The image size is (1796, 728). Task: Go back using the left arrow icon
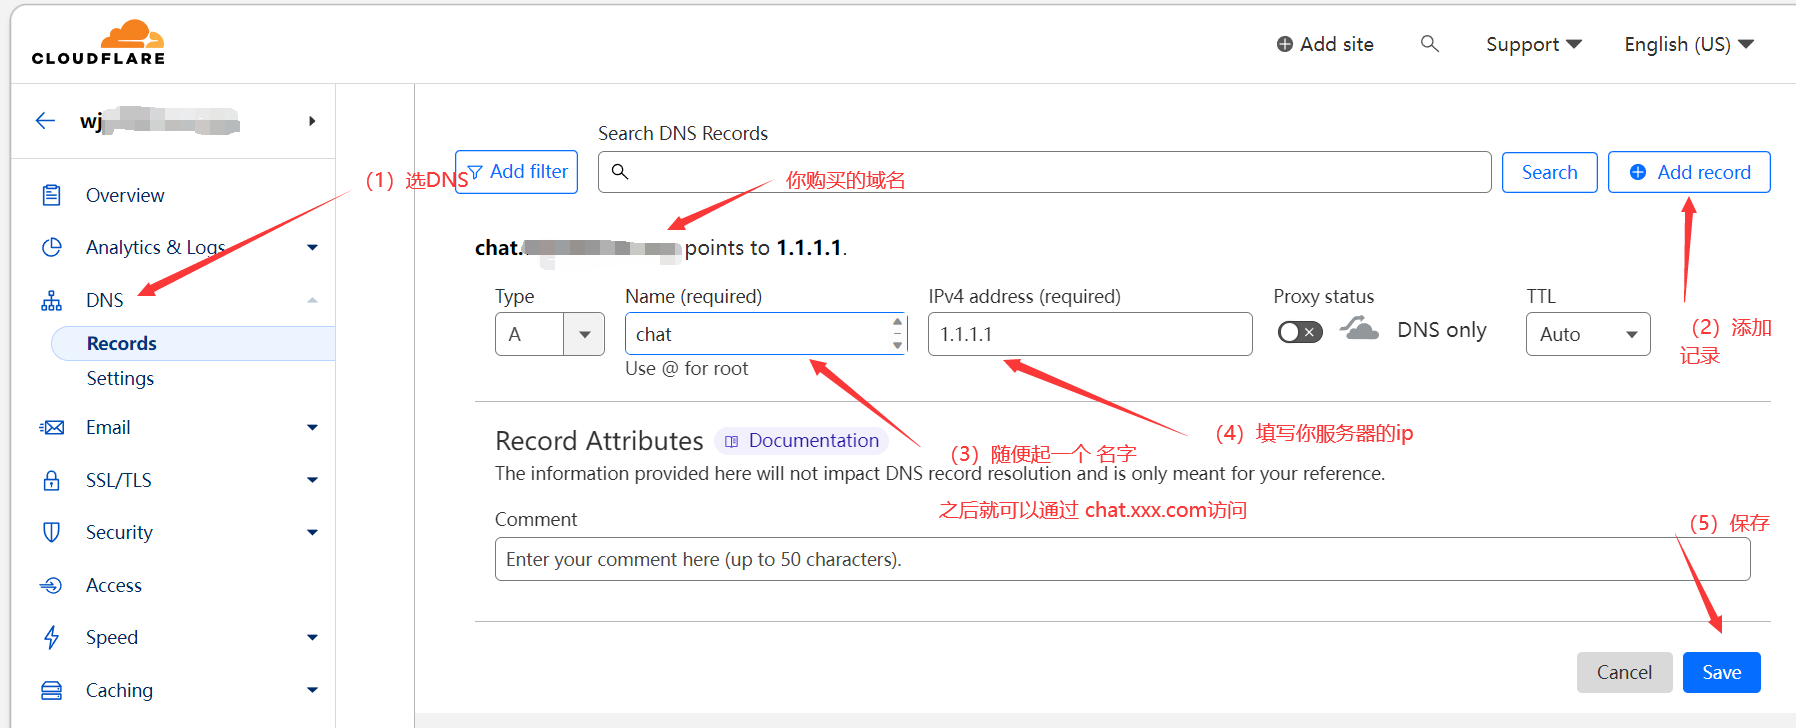pyautogui.click(x=45, y=121)
